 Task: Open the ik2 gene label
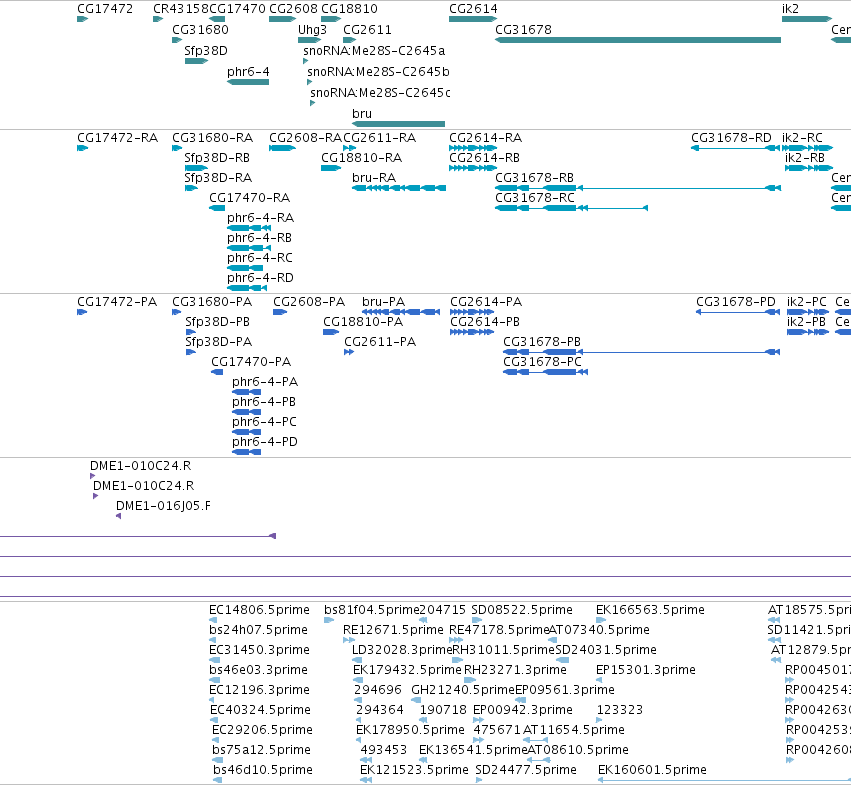[790, 9]
